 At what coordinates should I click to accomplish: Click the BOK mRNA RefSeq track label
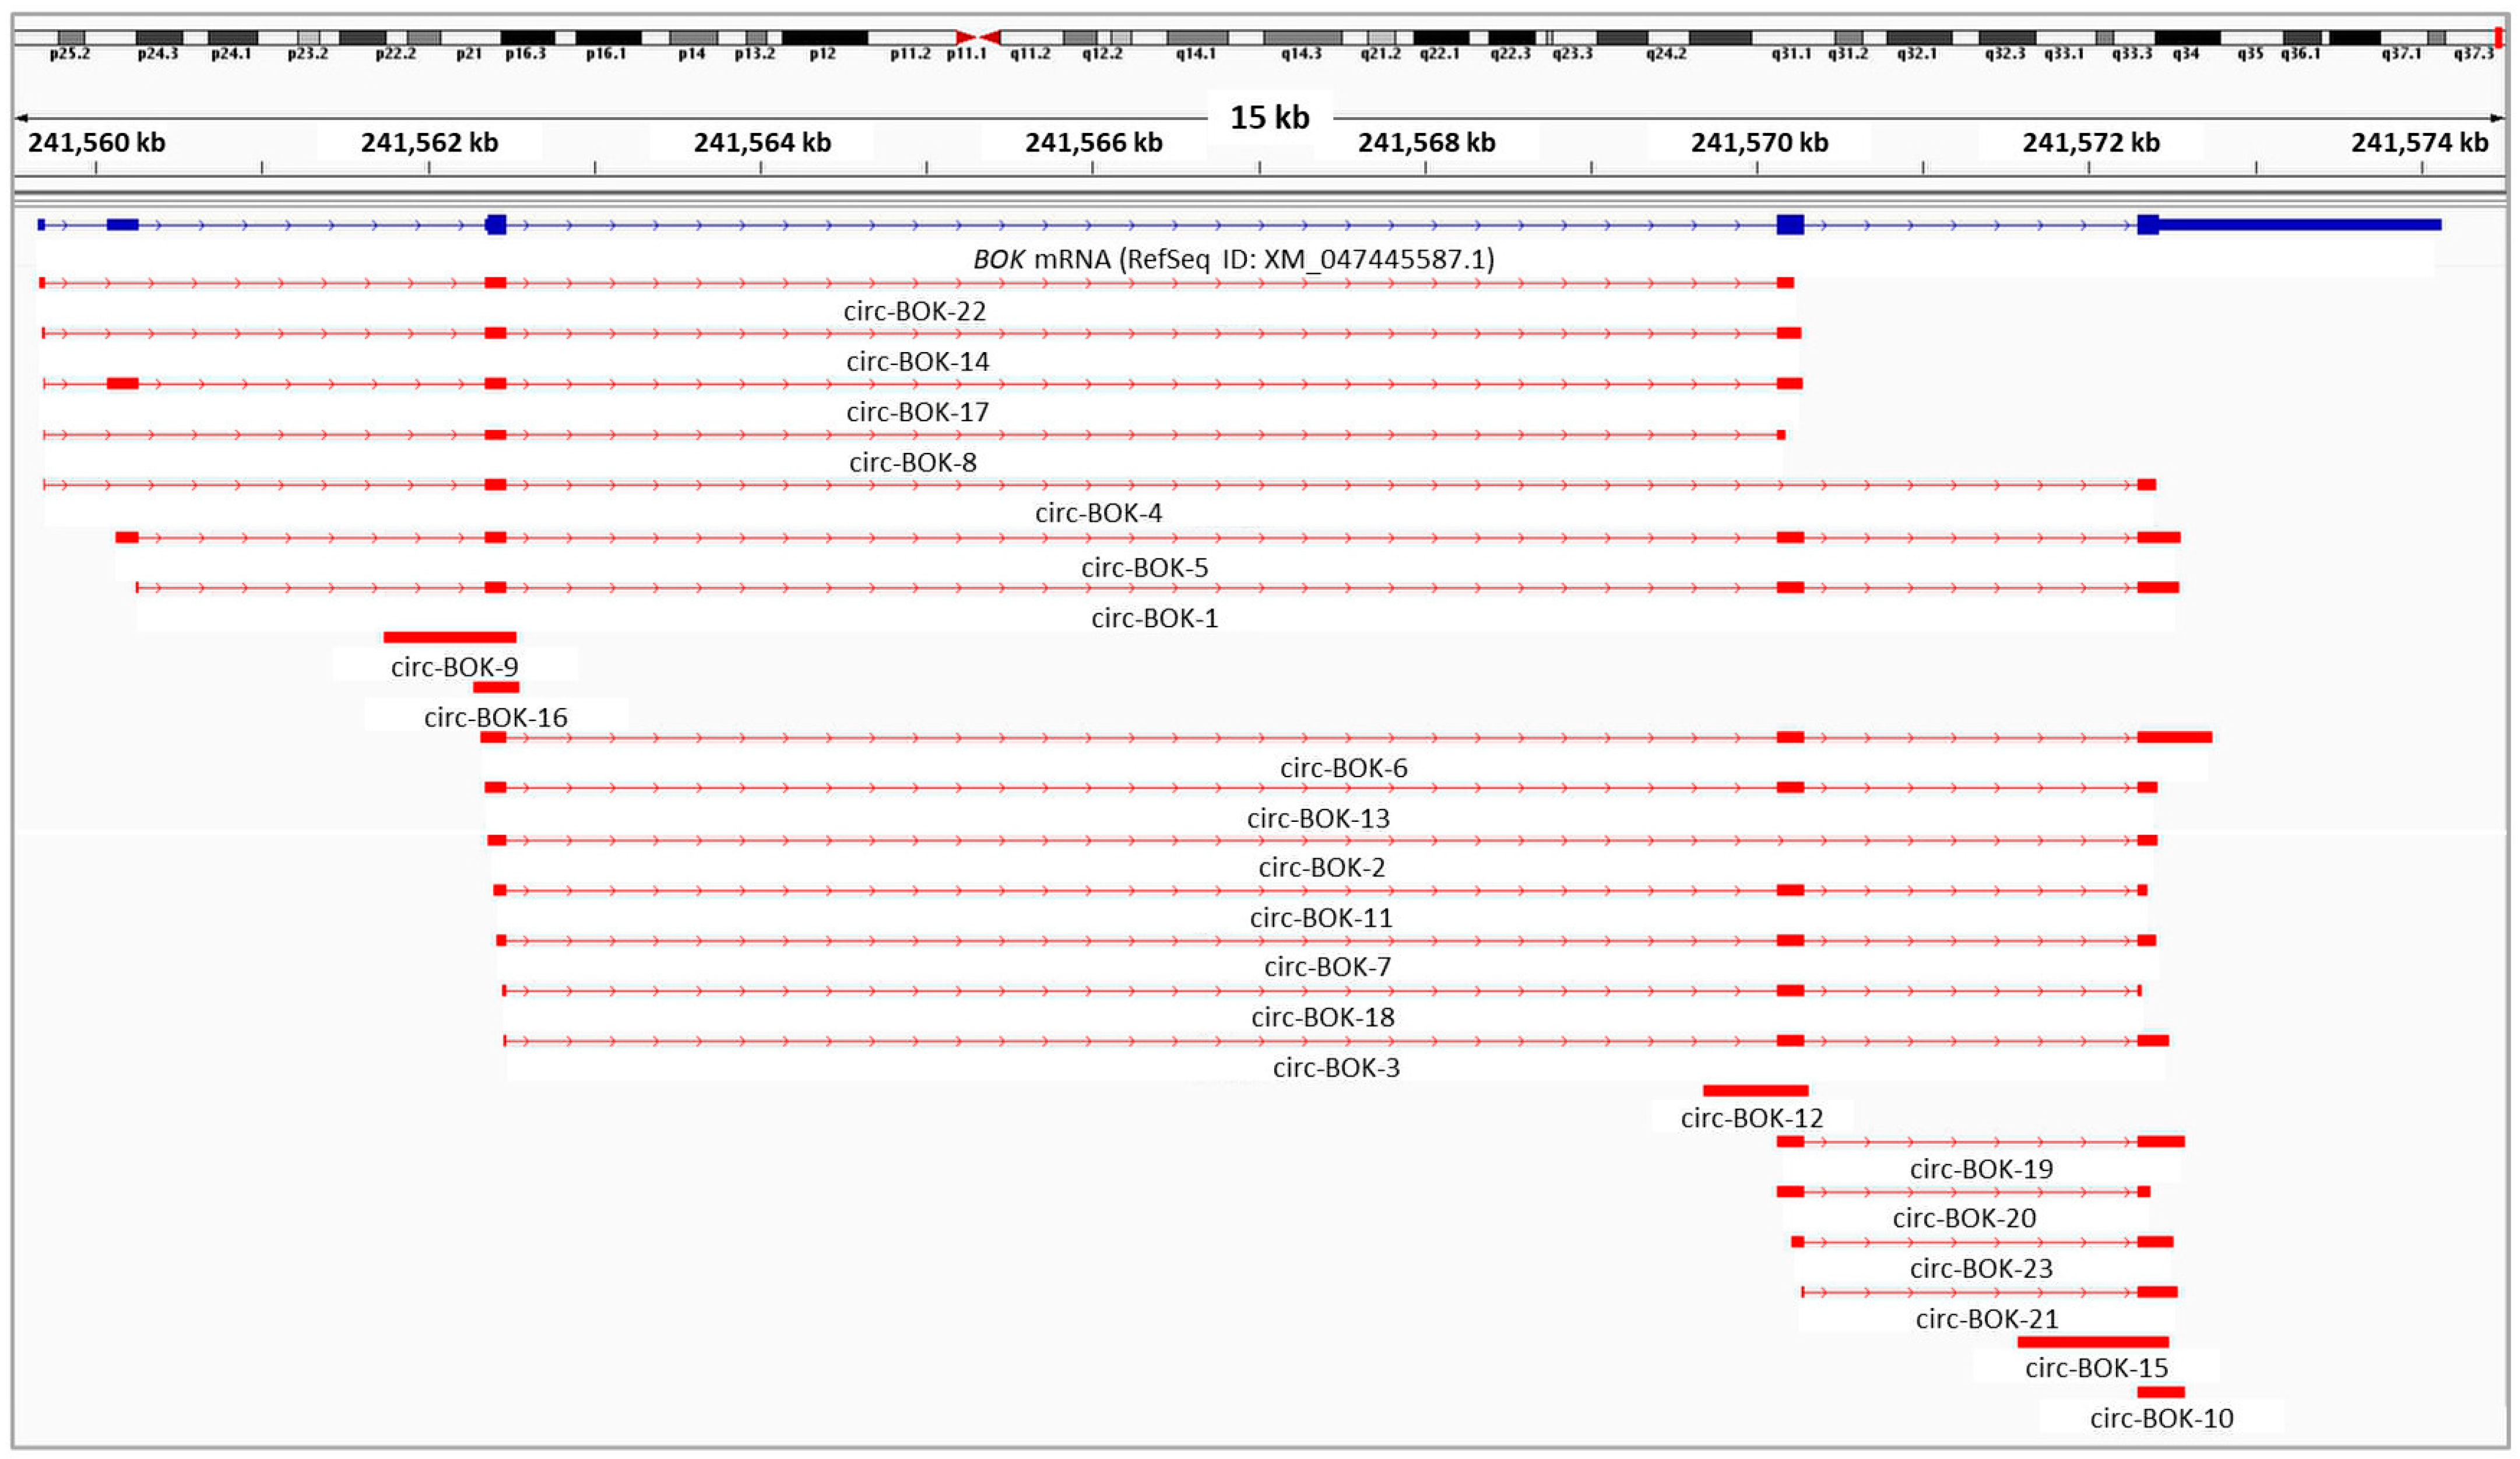pyautogui.click(x=1233, y=260)
